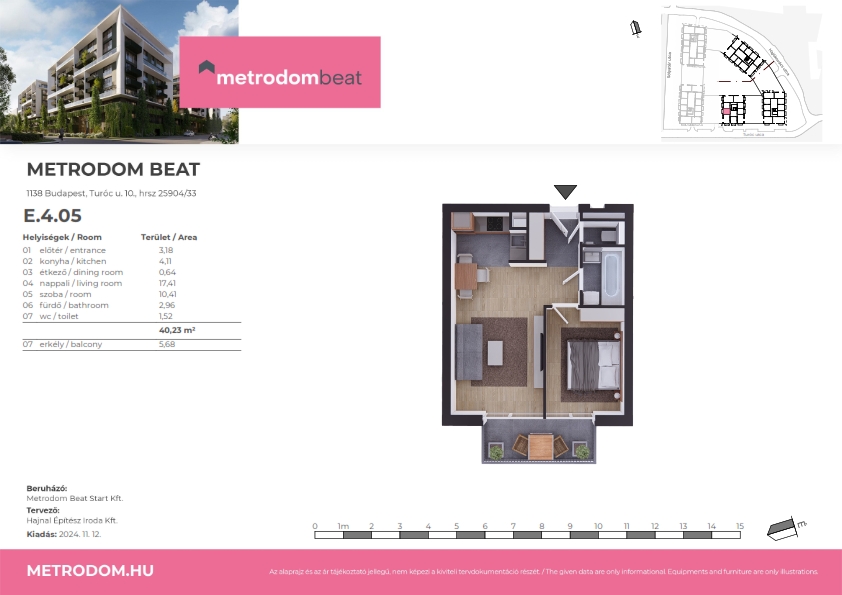842x595 pixels.
Task: Select the nappali / living room row
Action: (132, 283)
